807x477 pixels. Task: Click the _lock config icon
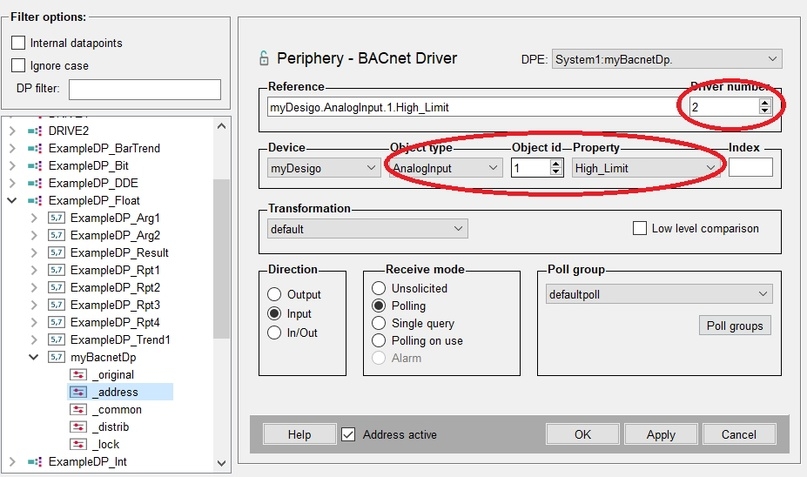pyautogui.click(x=78, y=444)
